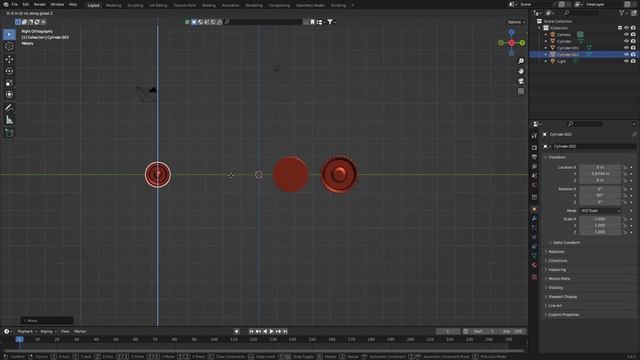The height and width of the screenshot is (360, 640).
Task: Open the Scene properties tab
Action: click(534, 176)
